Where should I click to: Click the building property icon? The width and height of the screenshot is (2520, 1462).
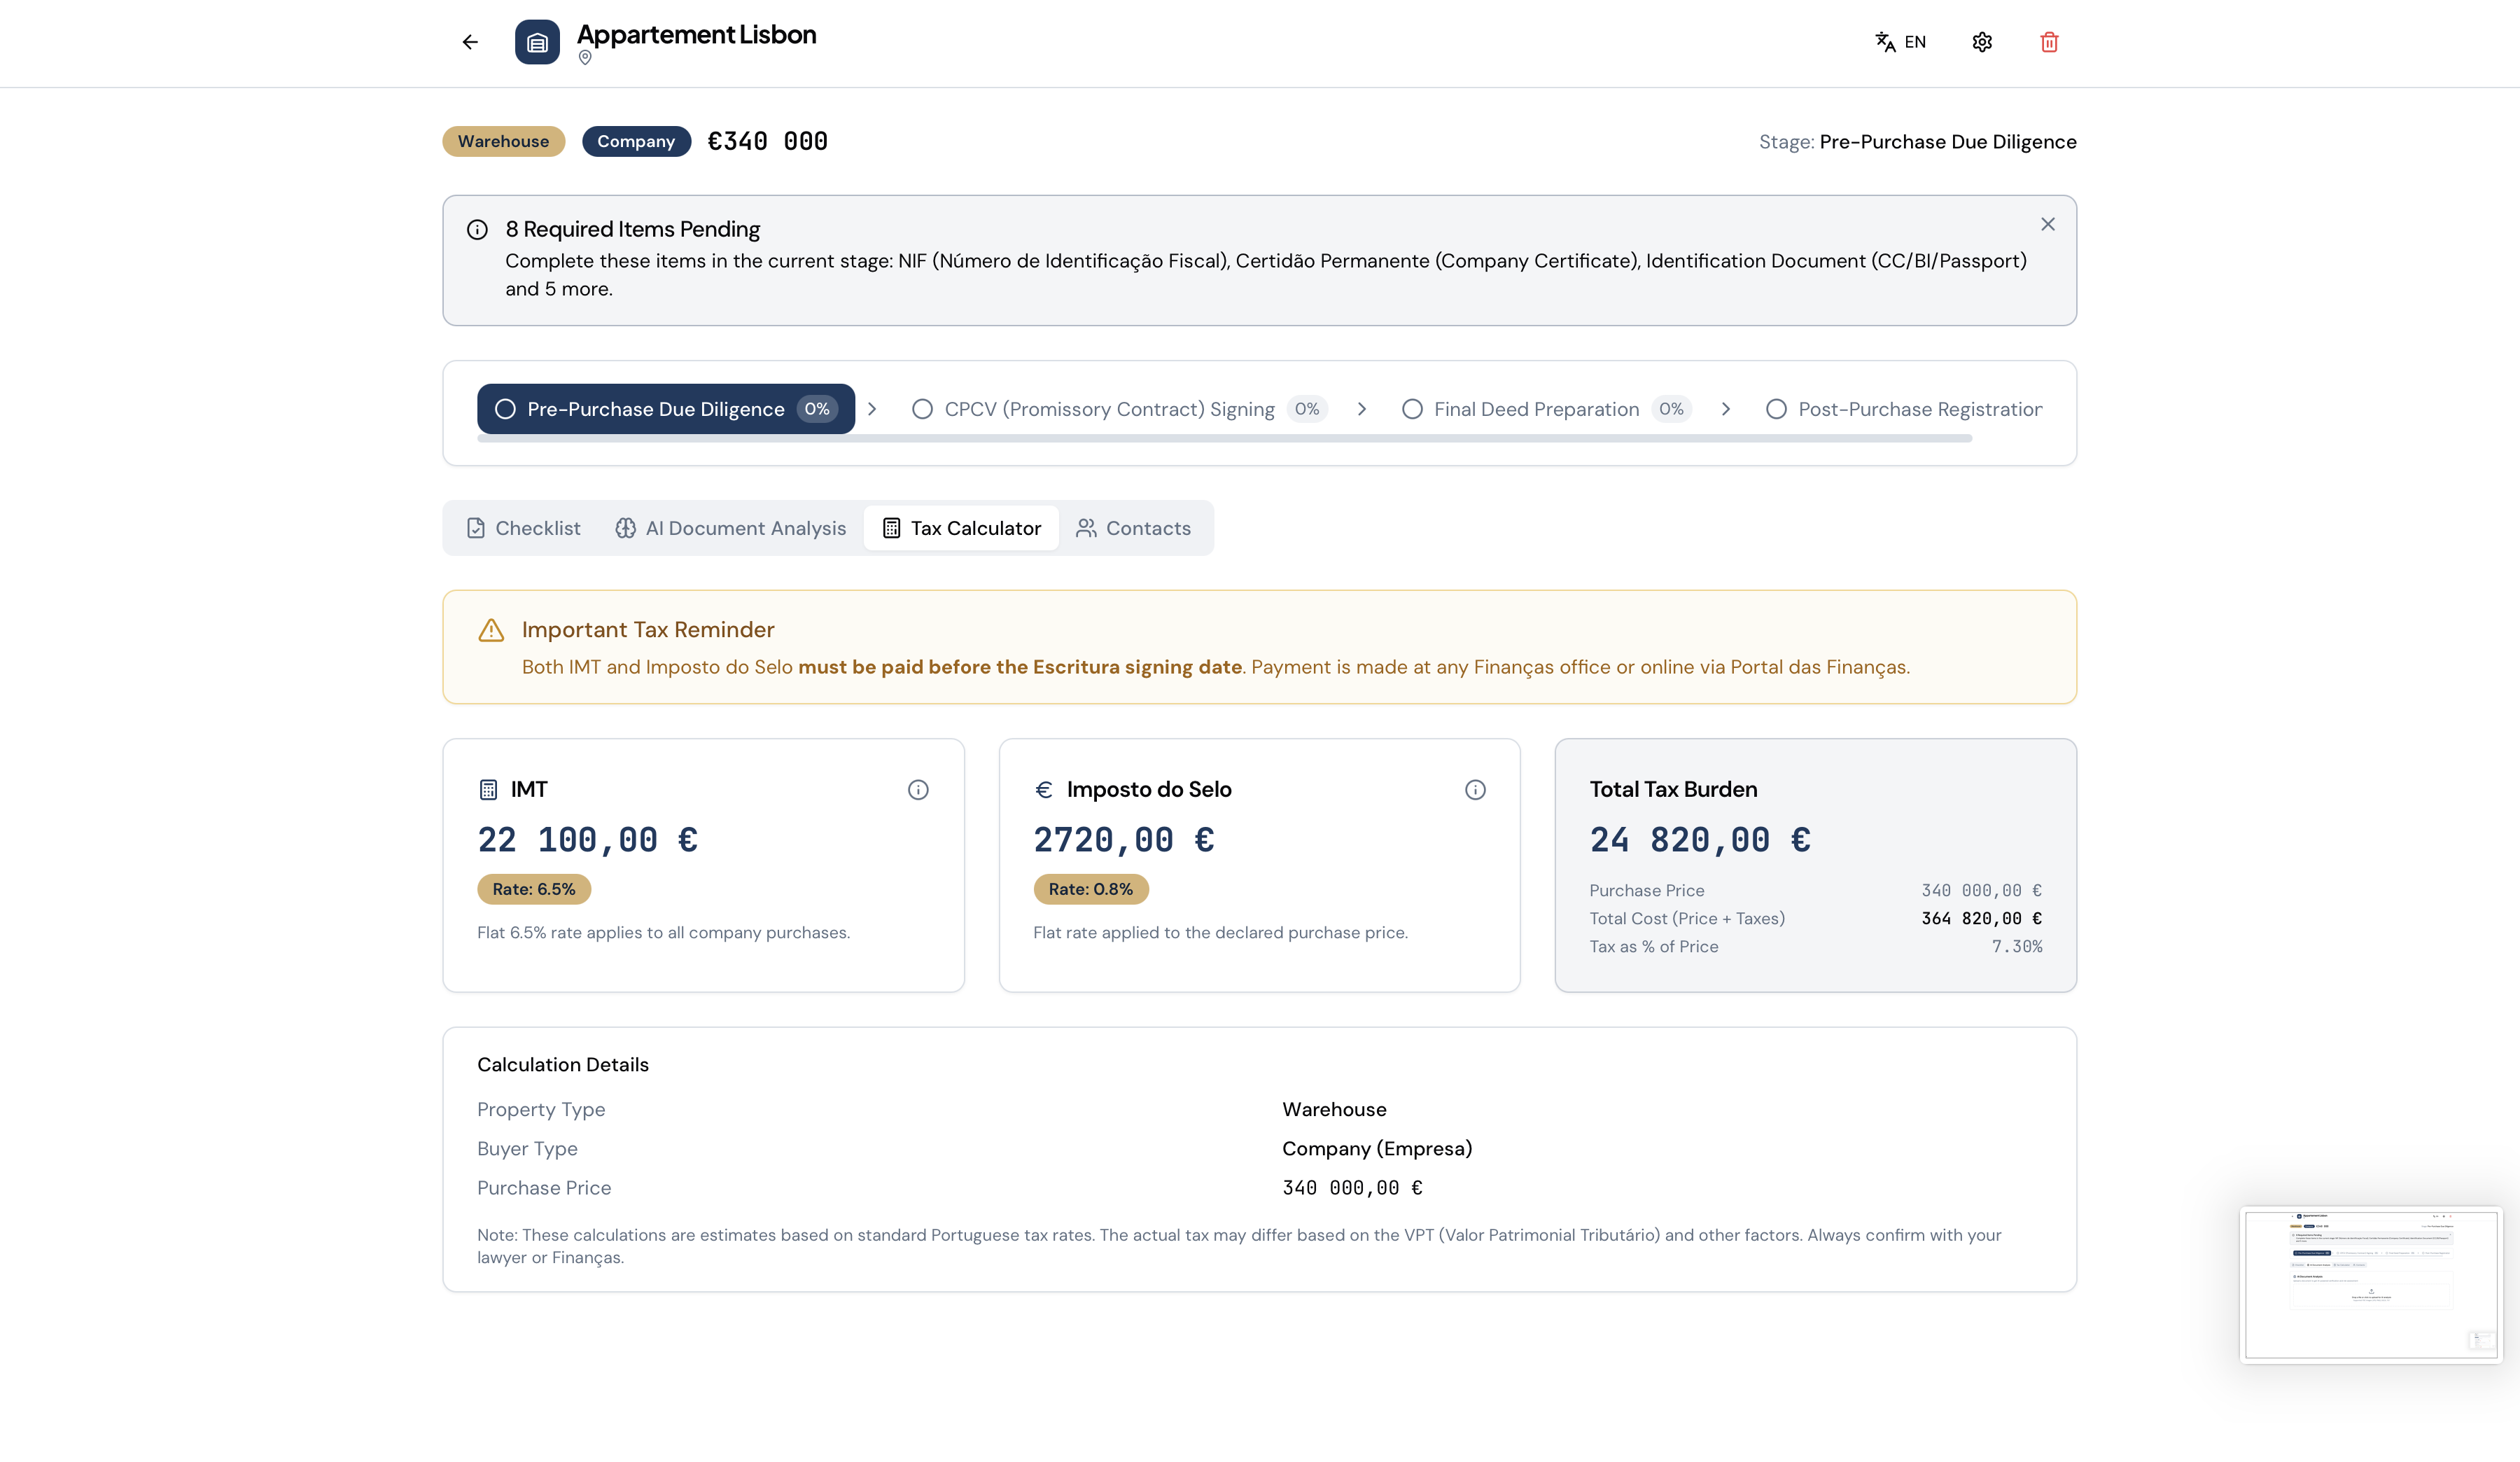(537, 42)
